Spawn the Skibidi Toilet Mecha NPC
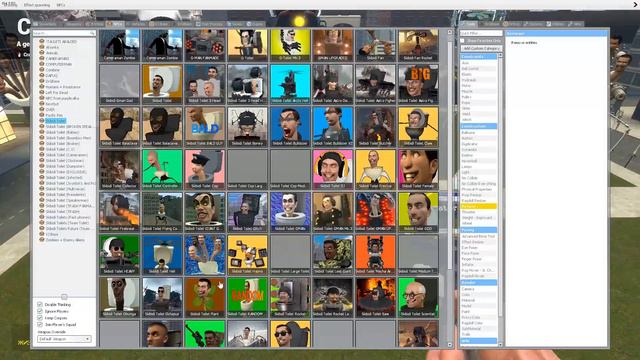 pyautogui.click(x=376, y=255)
